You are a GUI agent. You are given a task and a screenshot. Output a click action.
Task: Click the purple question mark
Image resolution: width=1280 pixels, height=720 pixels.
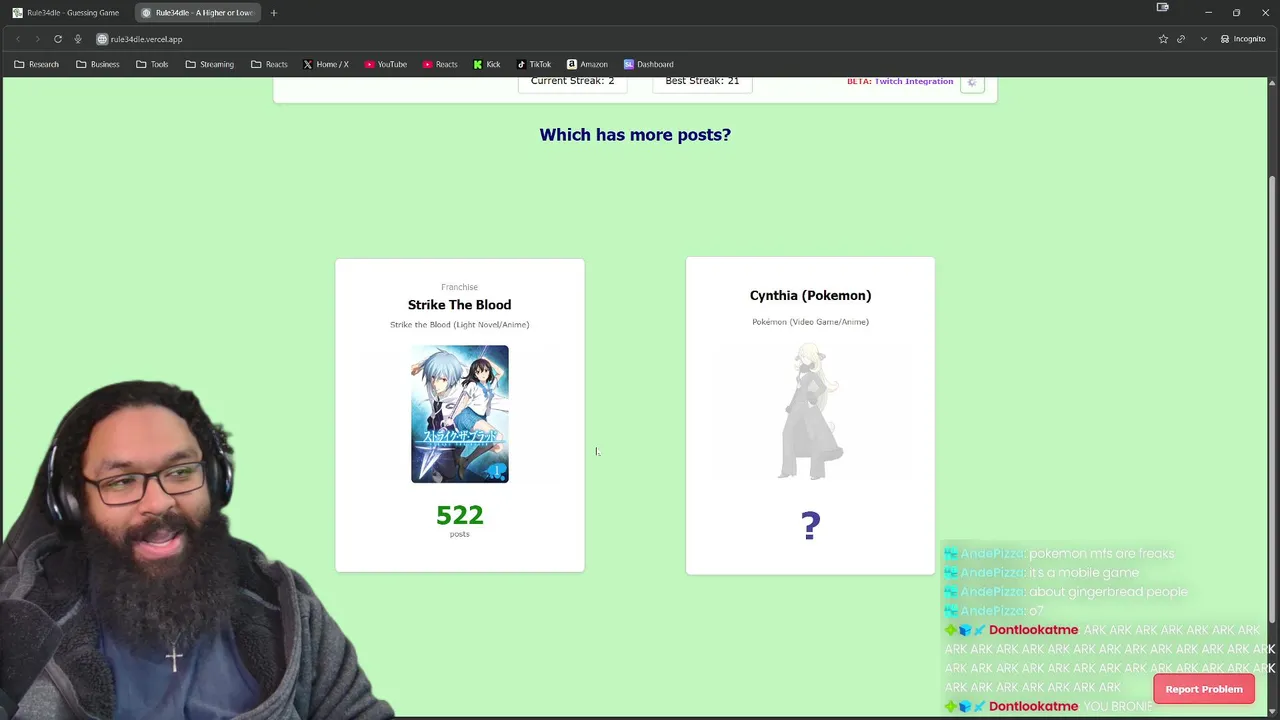tap(811, 526)
